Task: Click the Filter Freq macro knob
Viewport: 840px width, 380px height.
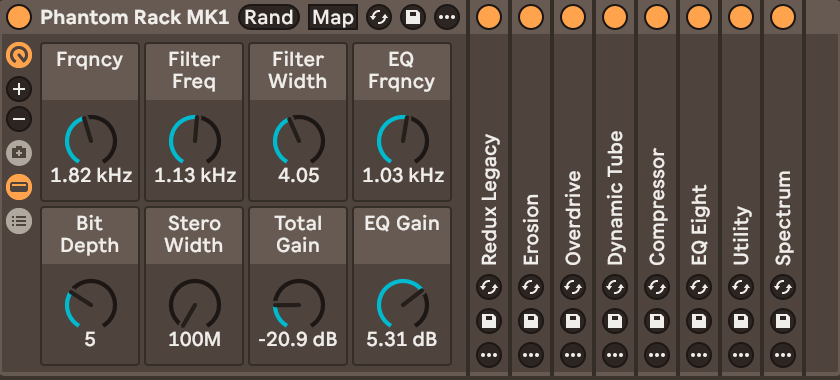Action: coord(194,139)
